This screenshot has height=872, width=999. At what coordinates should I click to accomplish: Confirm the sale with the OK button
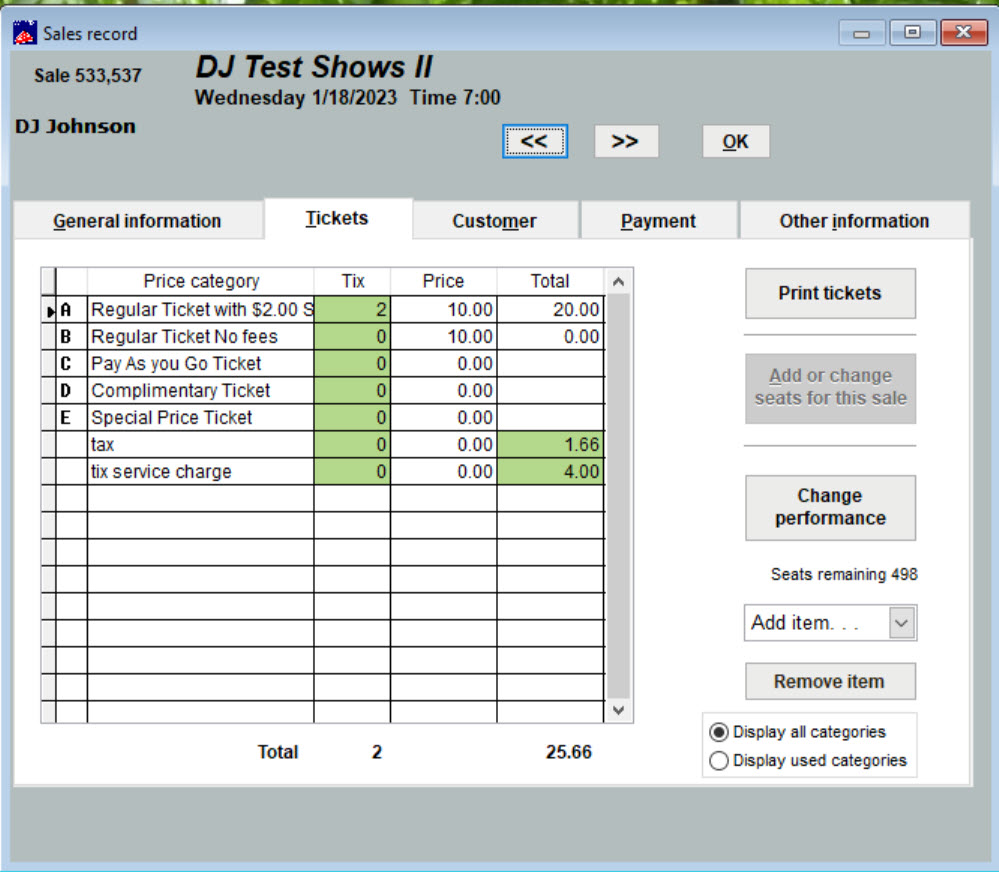point(735,142)
